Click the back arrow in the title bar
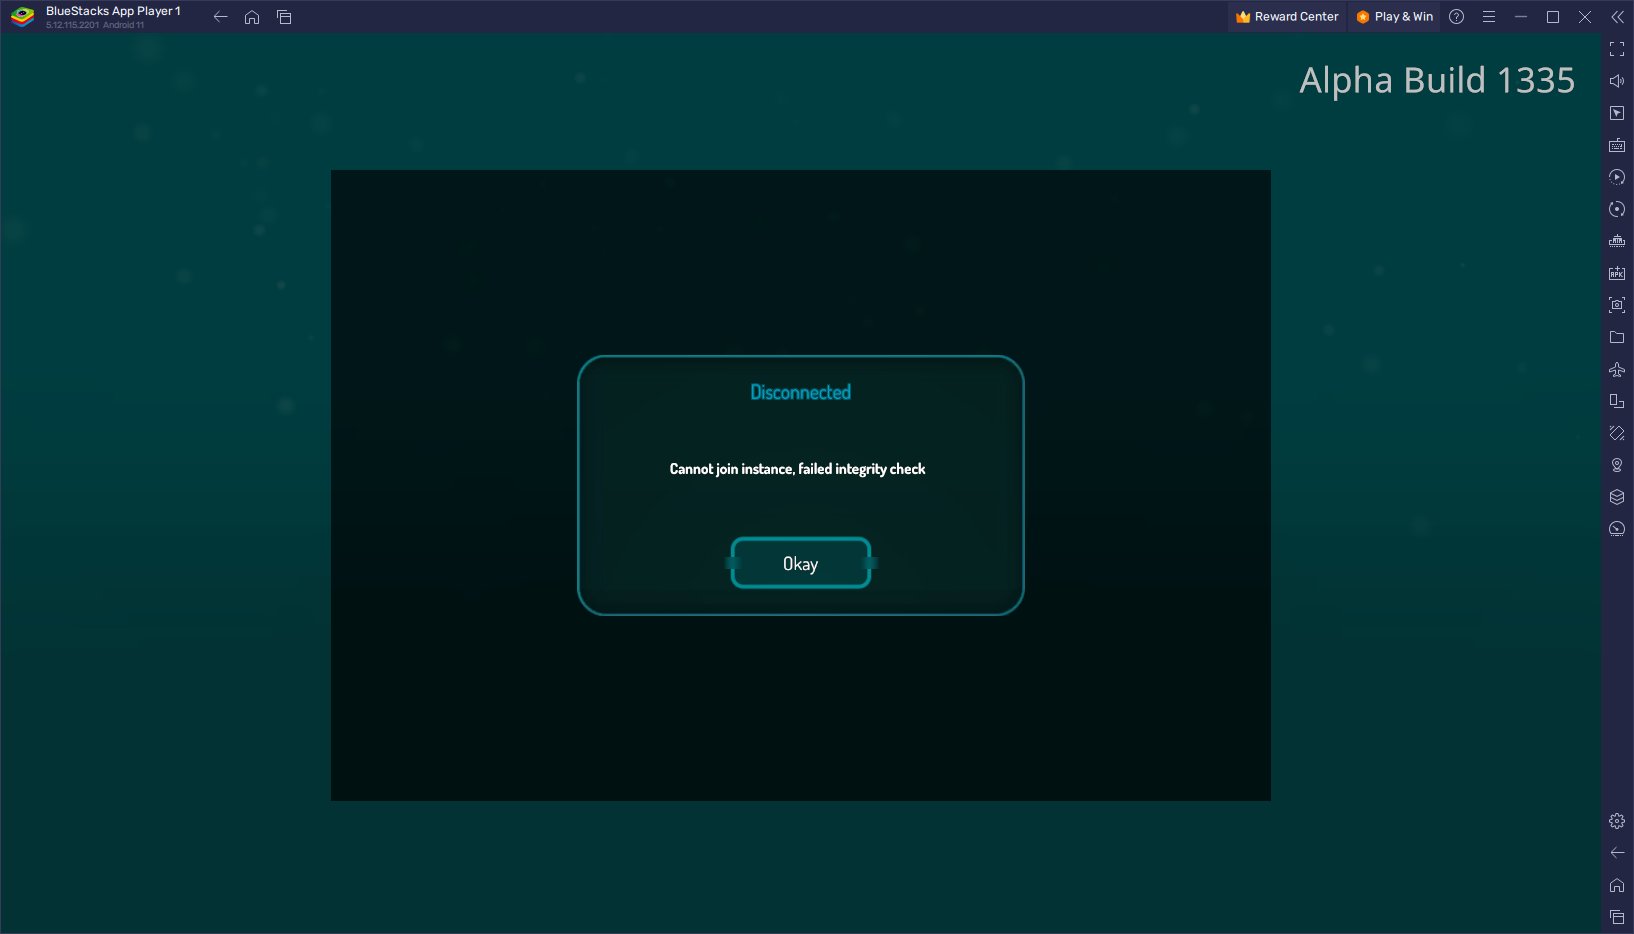The image size is (1634, 934). coord(221,17)
